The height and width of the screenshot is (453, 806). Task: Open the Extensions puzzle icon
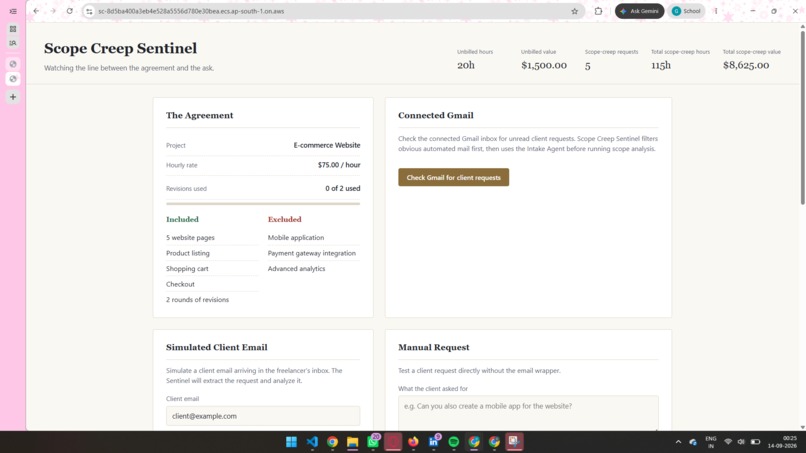coord(598,11)
